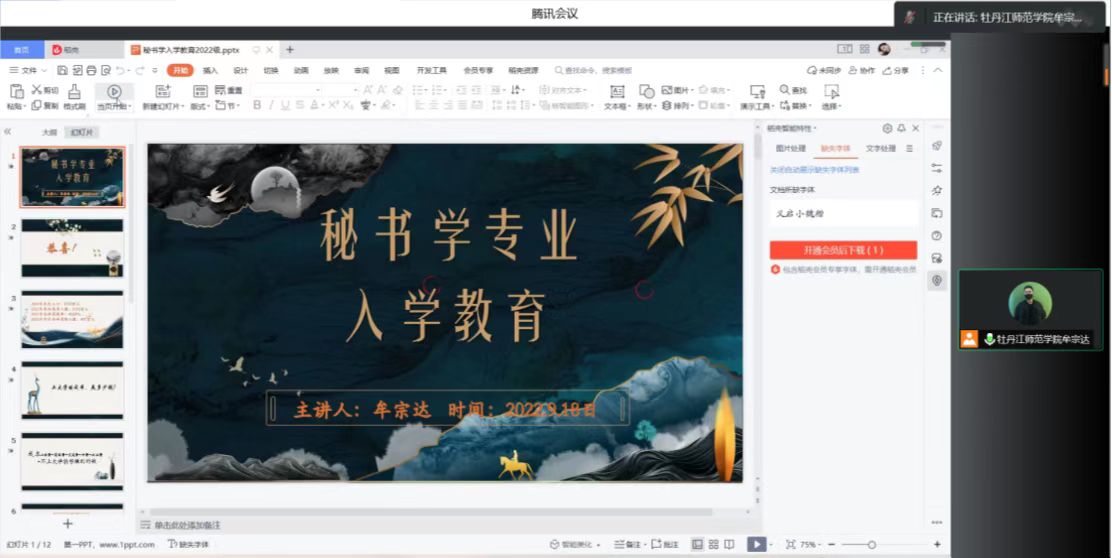Image resolution: width=1112 pixels, height=558 pixels.
Task: Toggle slide sorter view in status bar
Action: [711, 544]
